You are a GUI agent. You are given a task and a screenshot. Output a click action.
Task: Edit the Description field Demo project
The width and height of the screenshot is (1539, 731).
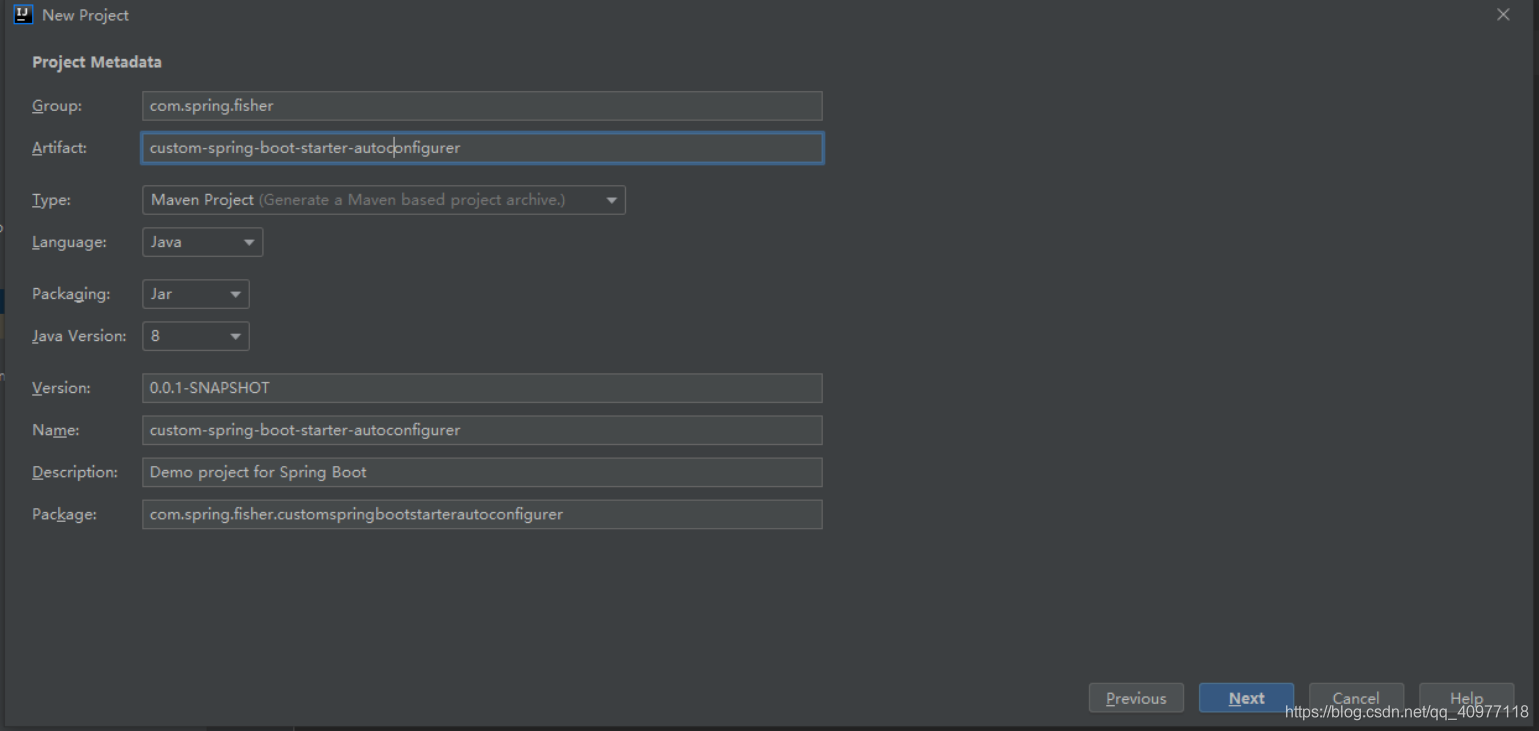[482, 472]
